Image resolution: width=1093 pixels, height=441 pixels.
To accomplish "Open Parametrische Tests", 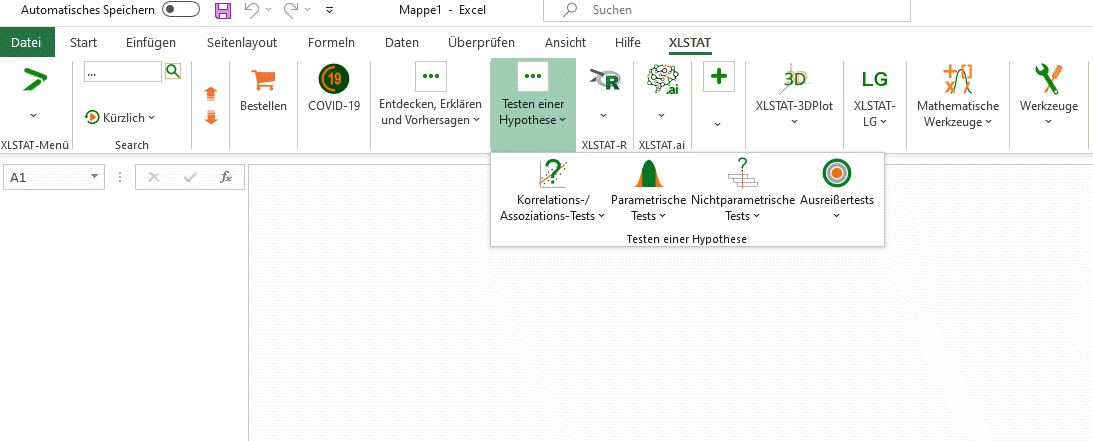I will (648, 191).
